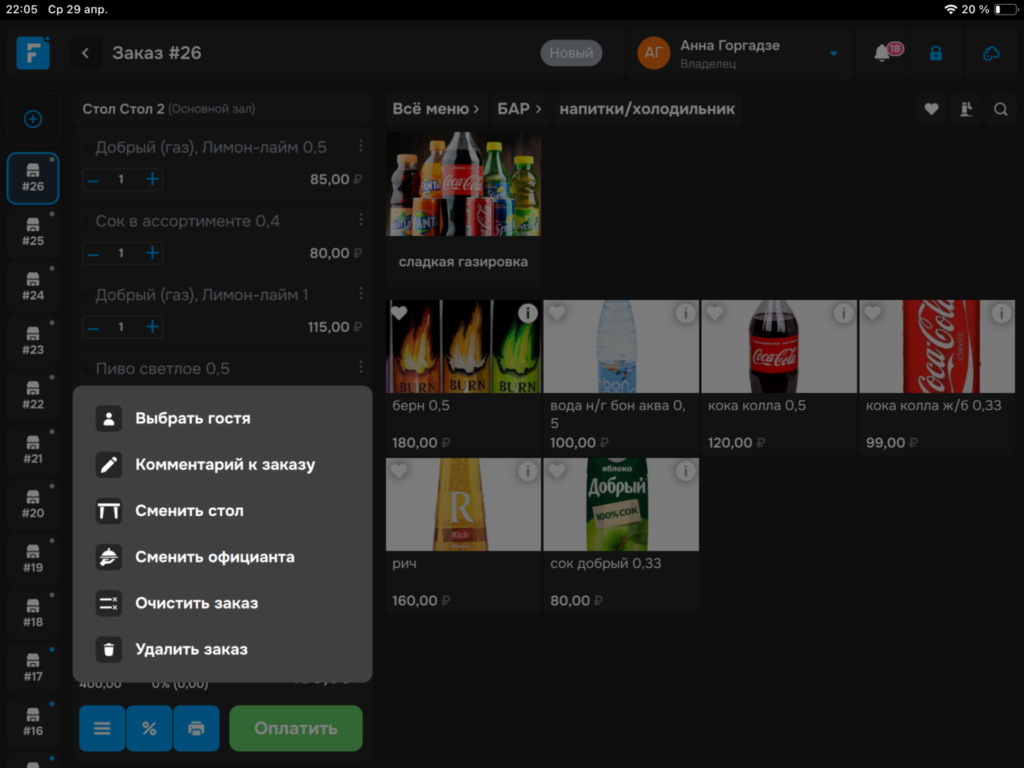Show info for берн 0,5
This screenshot has width=1024, height=768.
click(x=528, y=313)
